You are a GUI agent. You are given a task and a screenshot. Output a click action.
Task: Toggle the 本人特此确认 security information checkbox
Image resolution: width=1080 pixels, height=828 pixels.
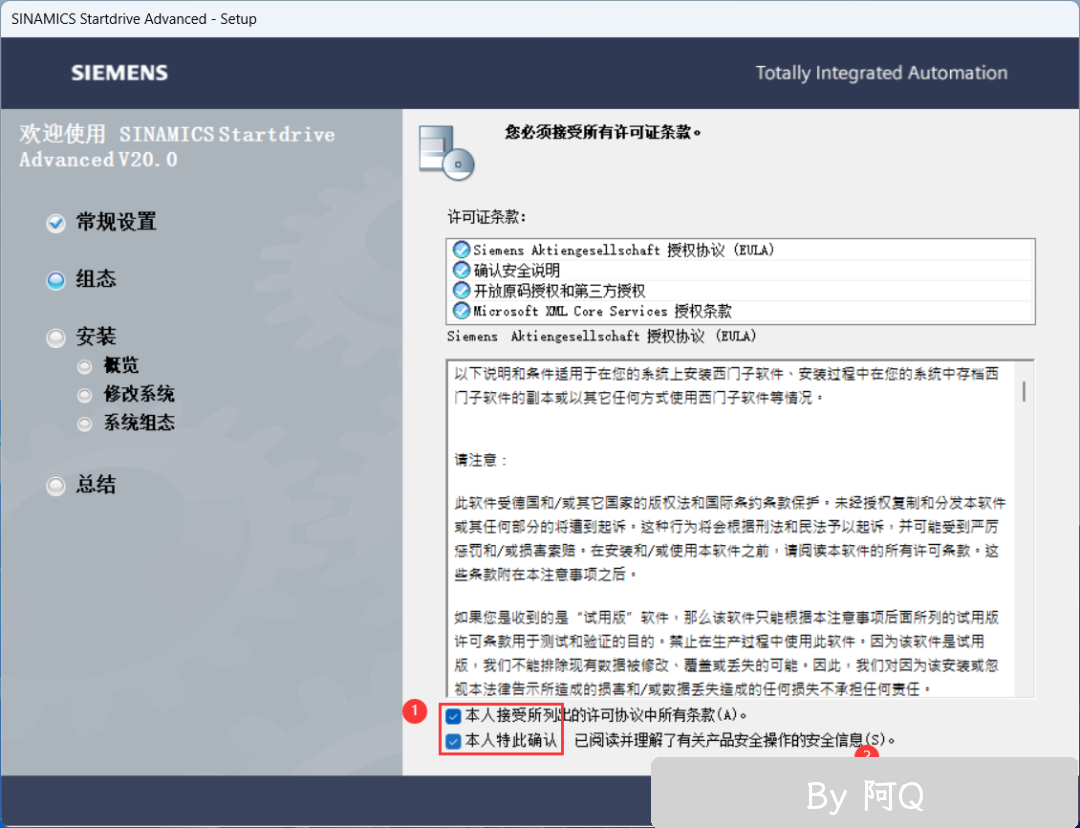pos(453,741)
